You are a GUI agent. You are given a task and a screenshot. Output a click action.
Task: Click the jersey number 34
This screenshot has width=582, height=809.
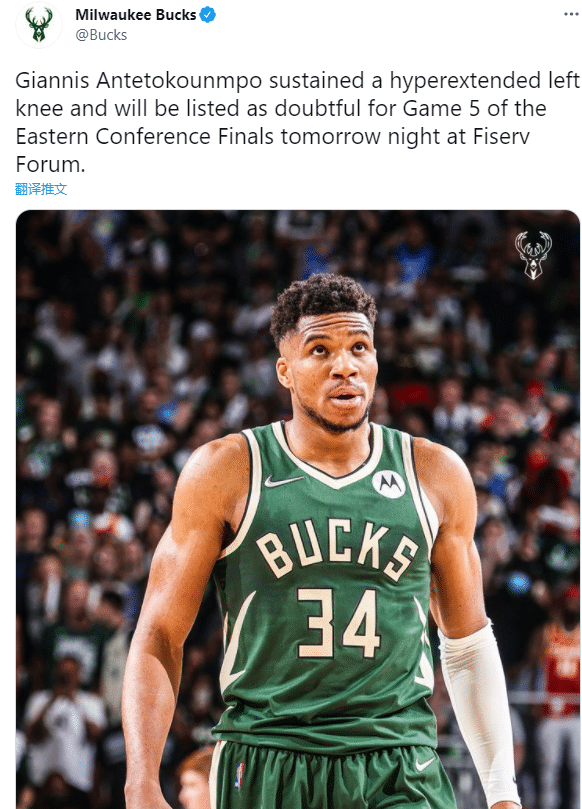[x=339, y=623]
